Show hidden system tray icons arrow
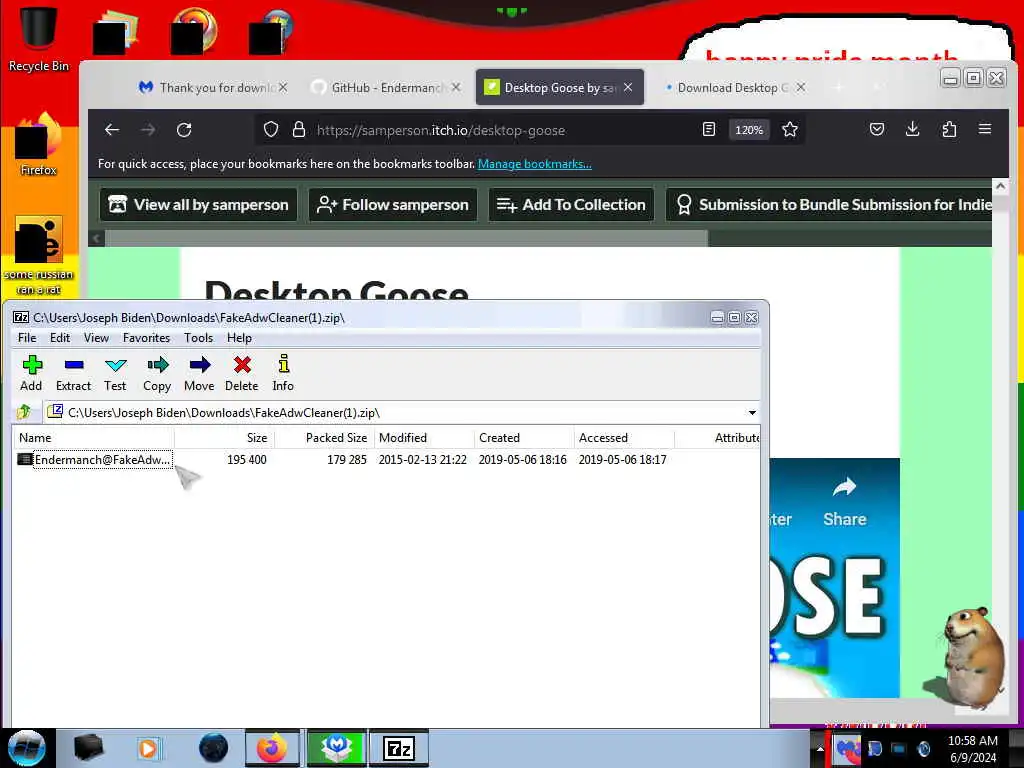 pyautogui.click(x=819, y=748)
